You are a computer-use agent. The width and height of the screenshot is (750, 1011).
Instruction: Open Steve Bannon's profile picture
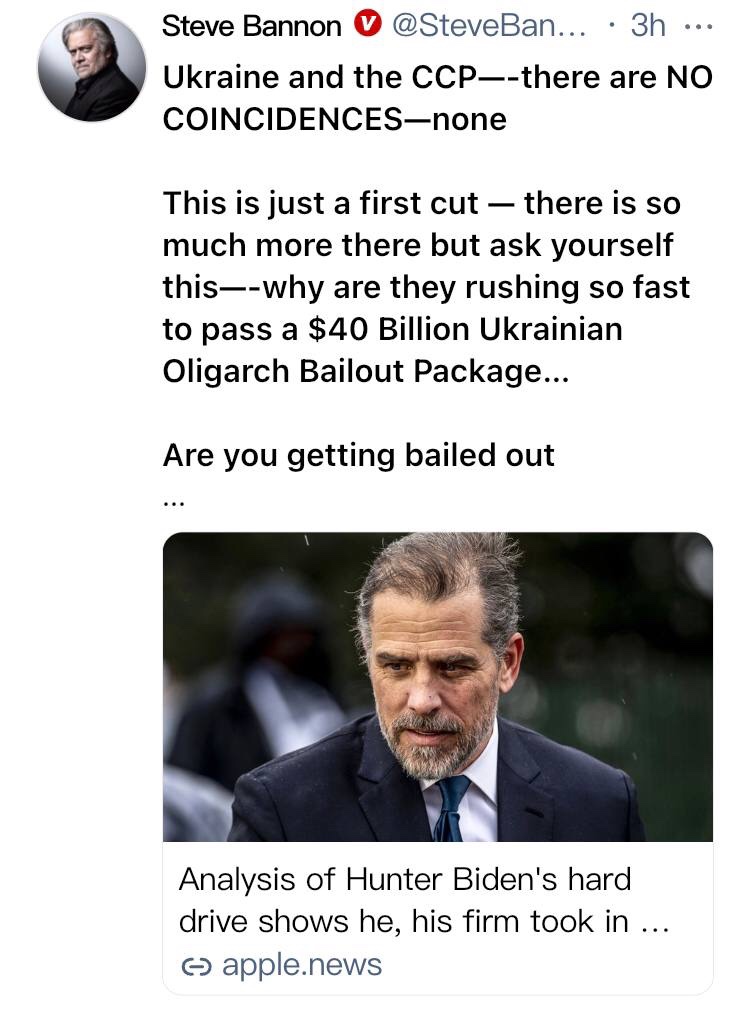[x=90, y=68]
